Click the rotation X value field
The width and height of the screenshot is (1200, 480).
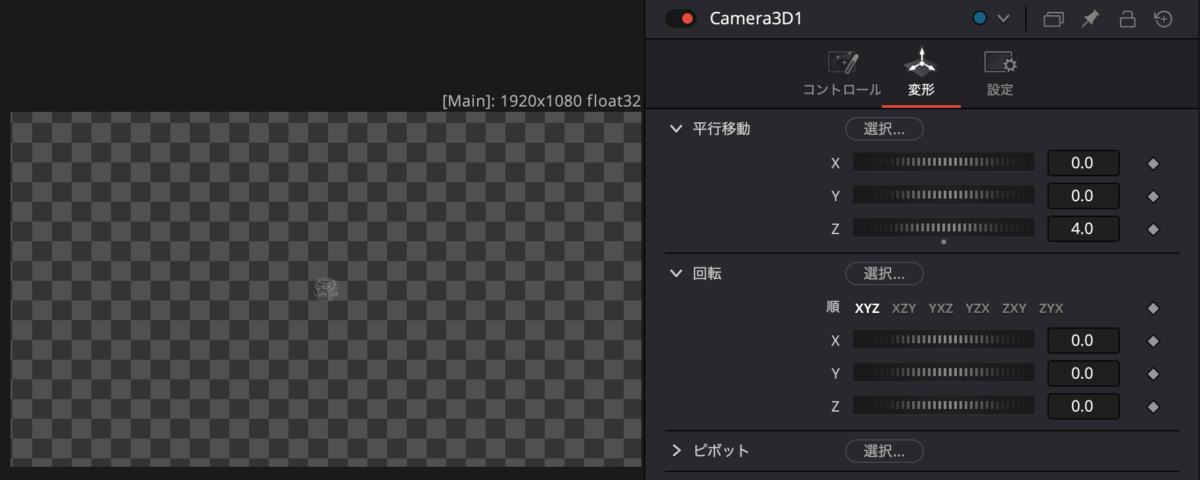coord(1083,341)
